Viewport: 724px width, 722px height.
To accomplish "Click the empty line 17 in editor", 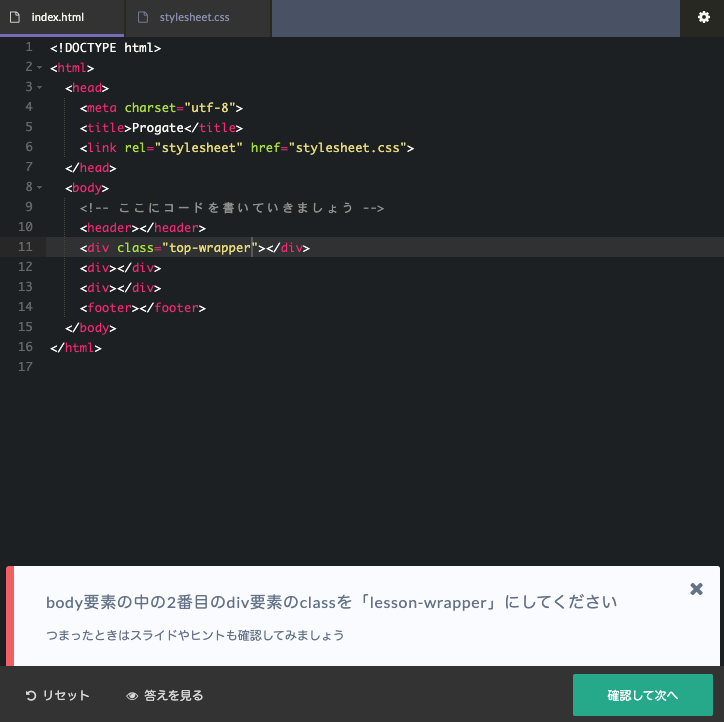I will [x=385, y=367].
